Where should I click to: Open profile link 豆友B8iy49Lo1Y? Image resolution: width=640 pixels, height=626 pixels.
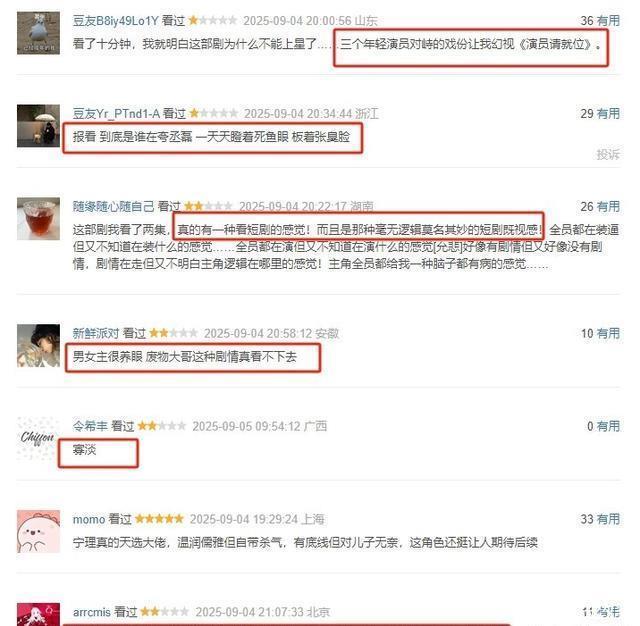(116, 21)
